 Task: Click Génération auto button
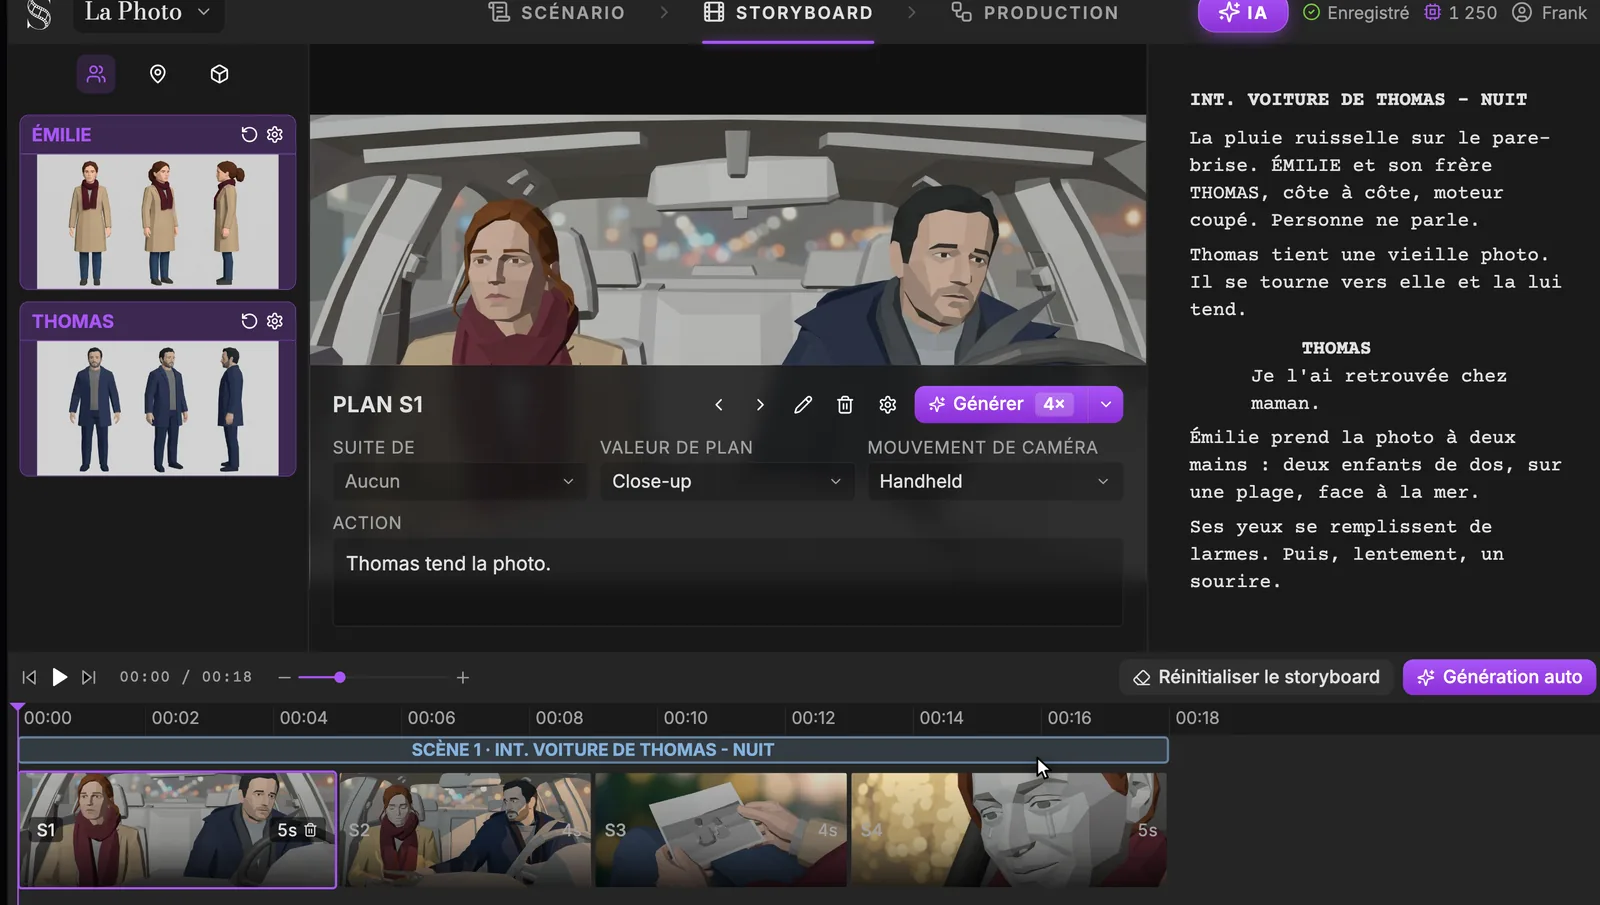[1499, 678]
